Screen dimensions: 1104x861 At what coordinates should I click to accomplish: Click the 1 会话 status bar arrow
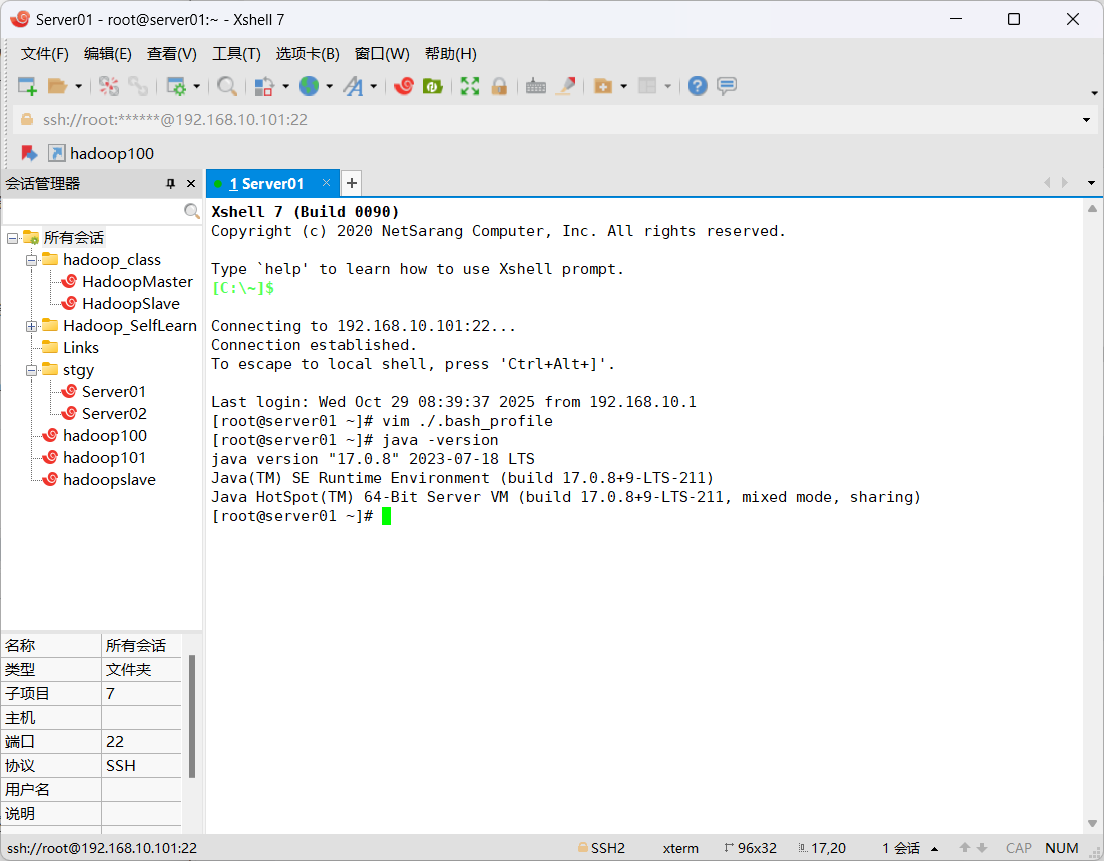934,849
